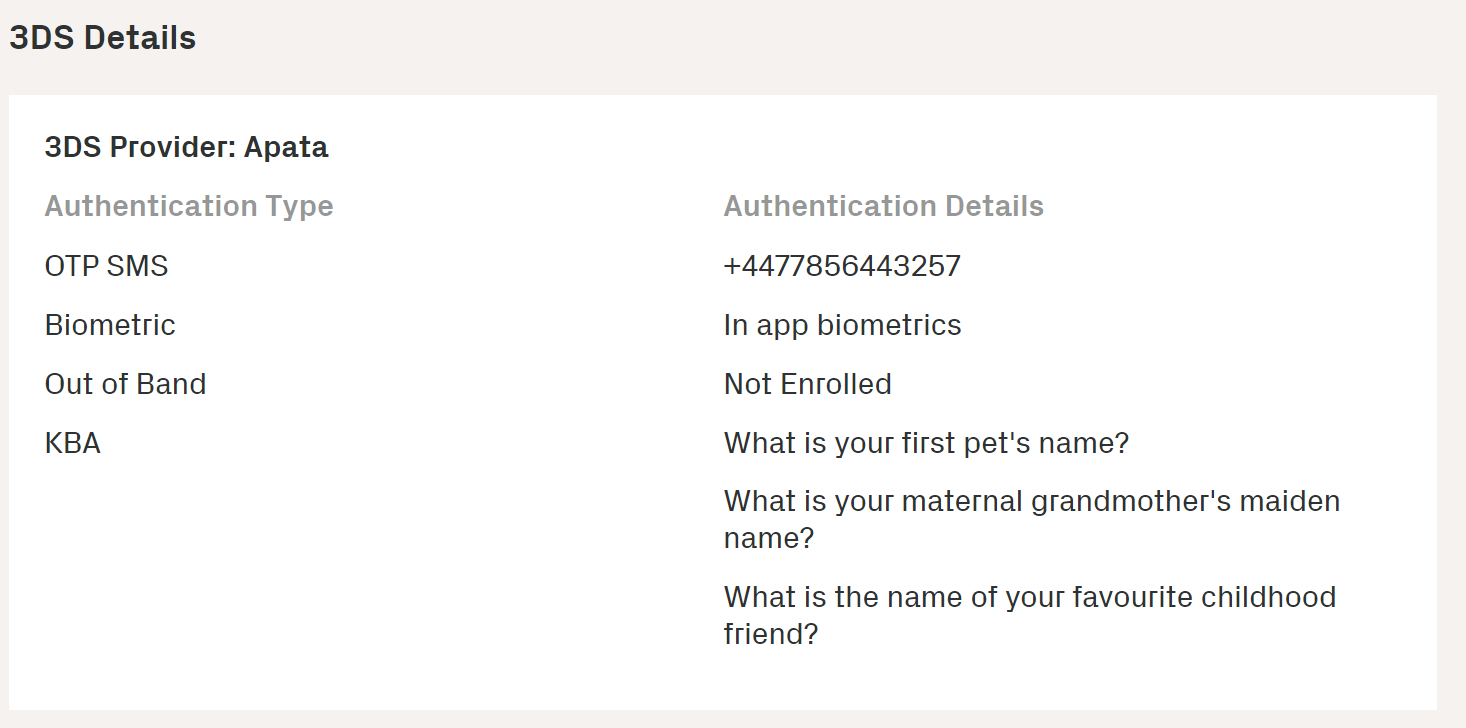Select the KBA authentication type
The height and width of the screenshot is (728, 1466).
click(73, 443)
